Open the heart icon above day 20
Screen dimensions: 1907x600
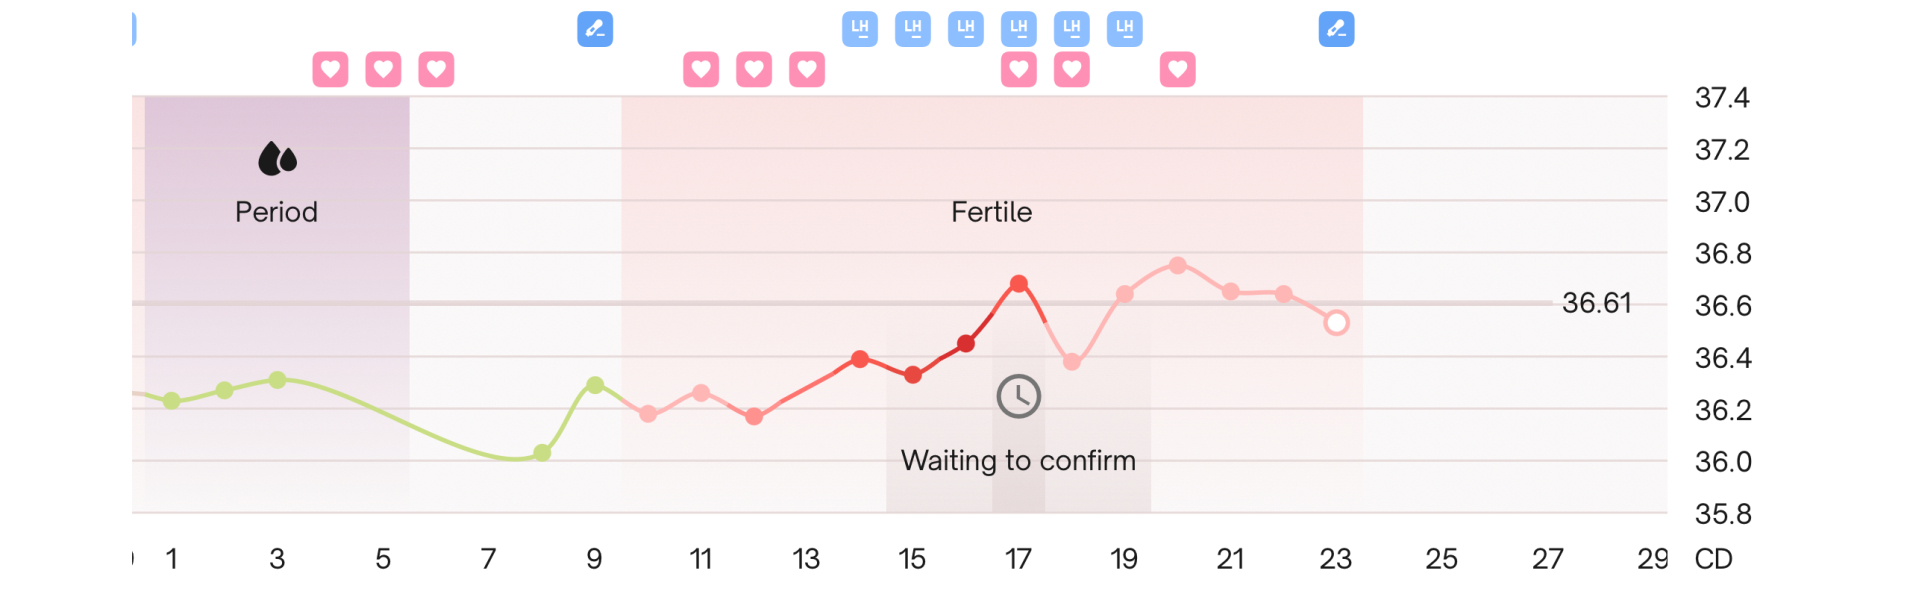1177,69
